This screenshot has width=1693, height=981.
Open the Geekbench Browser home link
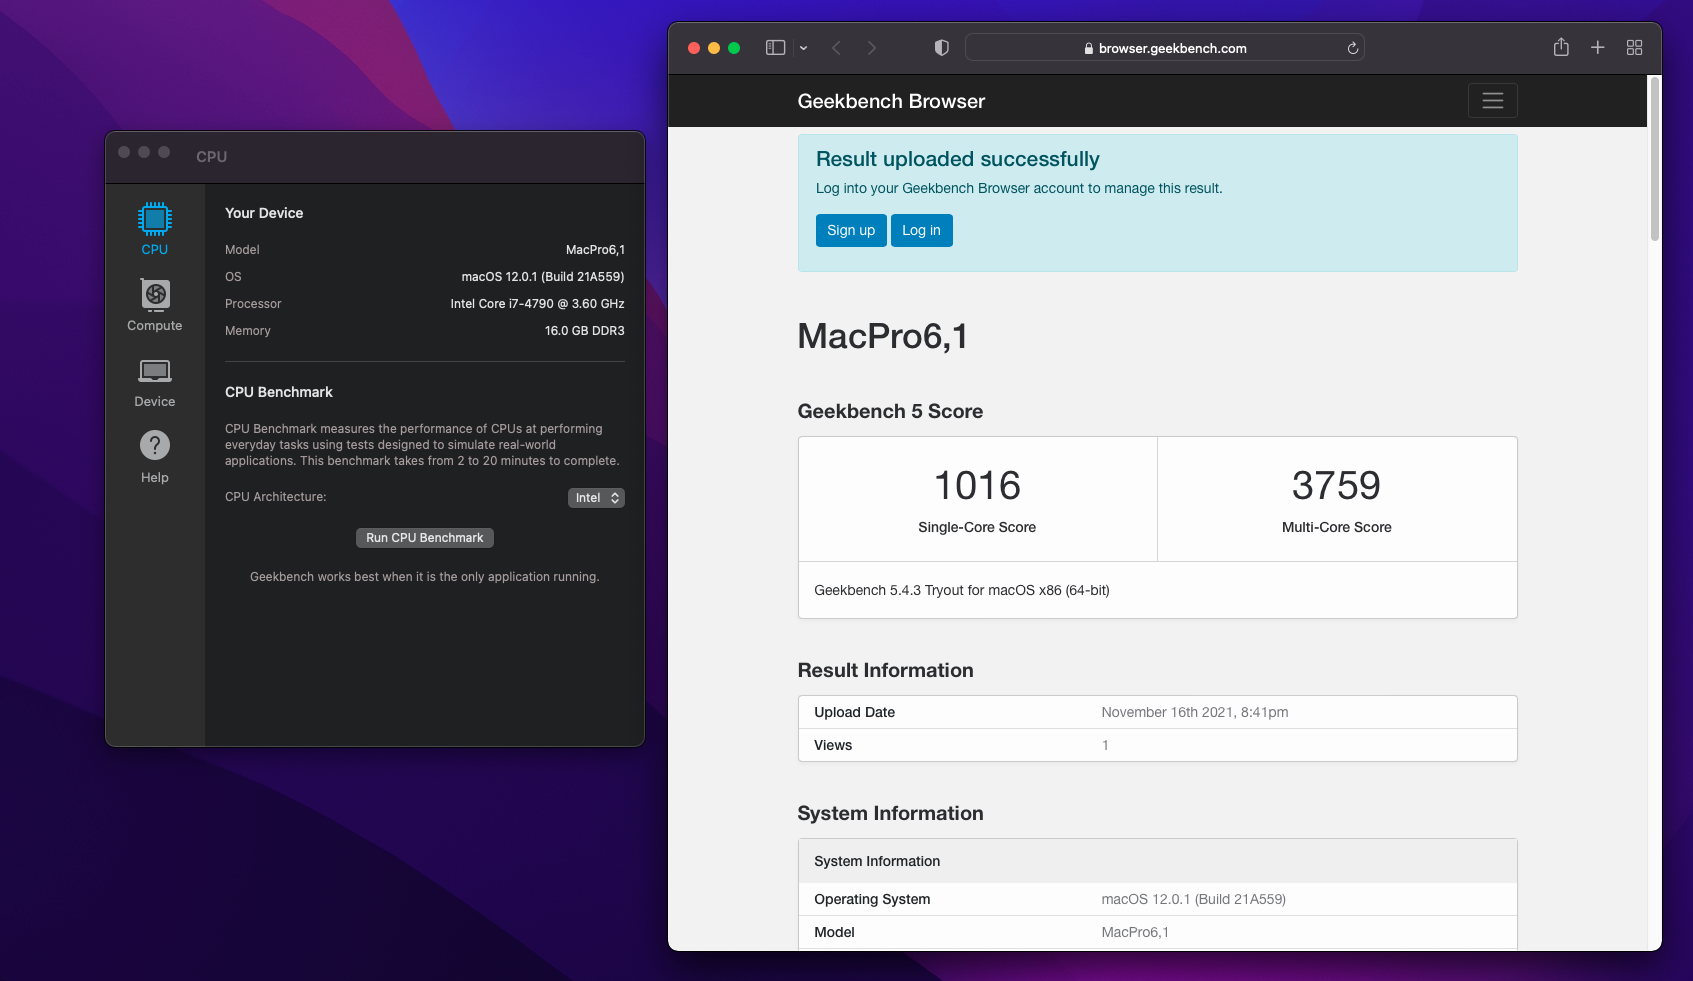[x=891, y=101]
